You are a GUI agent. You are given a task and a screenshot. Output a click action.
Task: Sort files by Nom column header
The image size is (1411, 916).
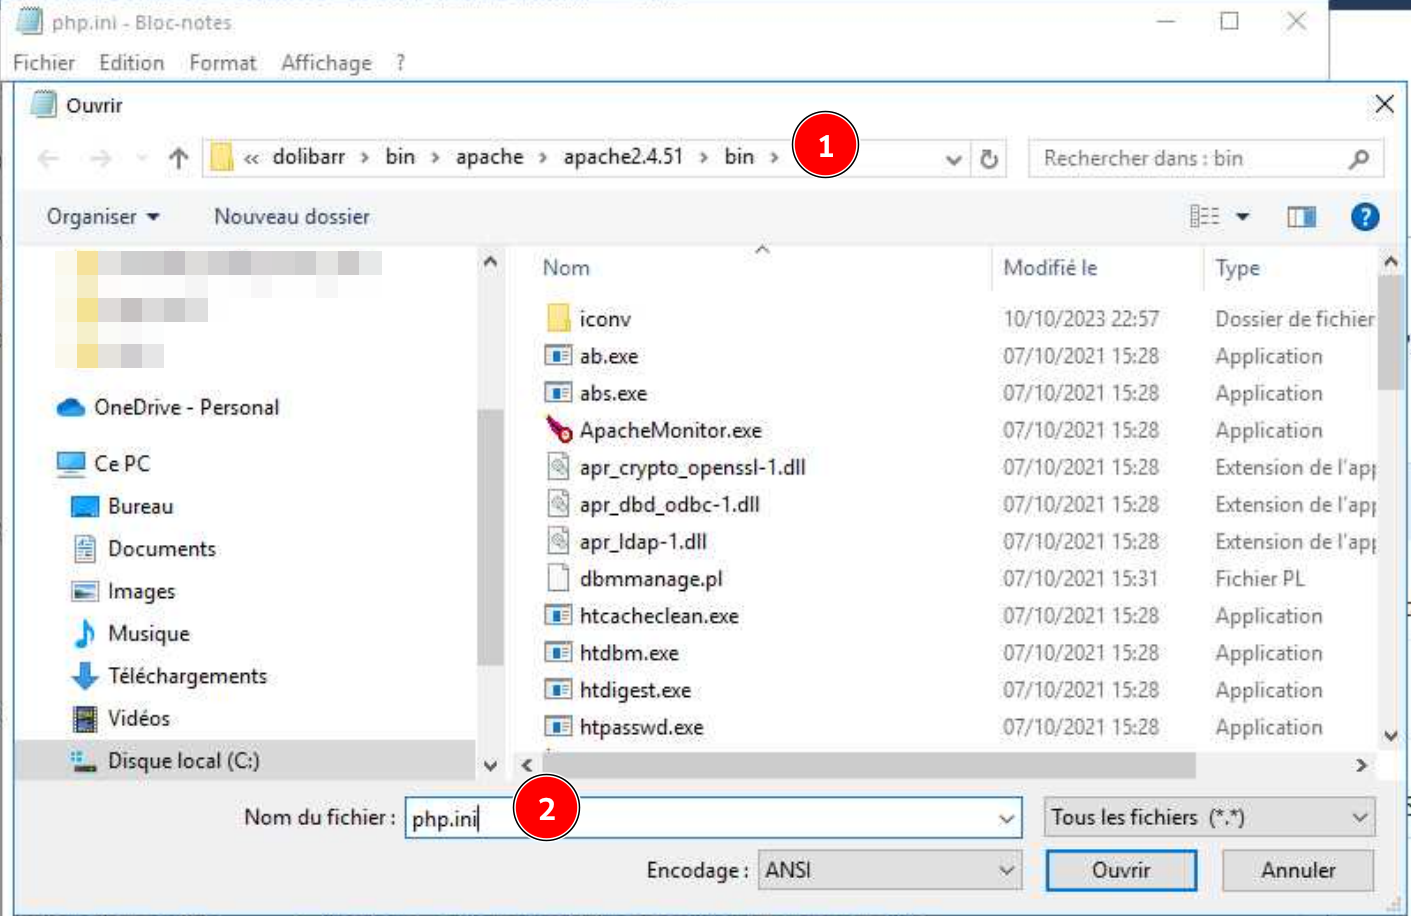coord(566,268)
